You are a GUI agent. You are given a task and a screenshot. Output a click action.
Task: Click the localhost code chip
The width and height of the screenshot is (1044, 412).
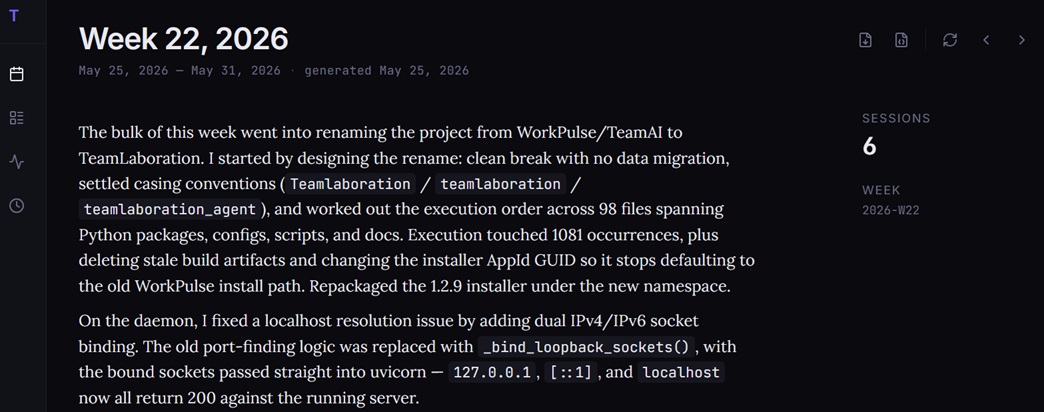680,373
